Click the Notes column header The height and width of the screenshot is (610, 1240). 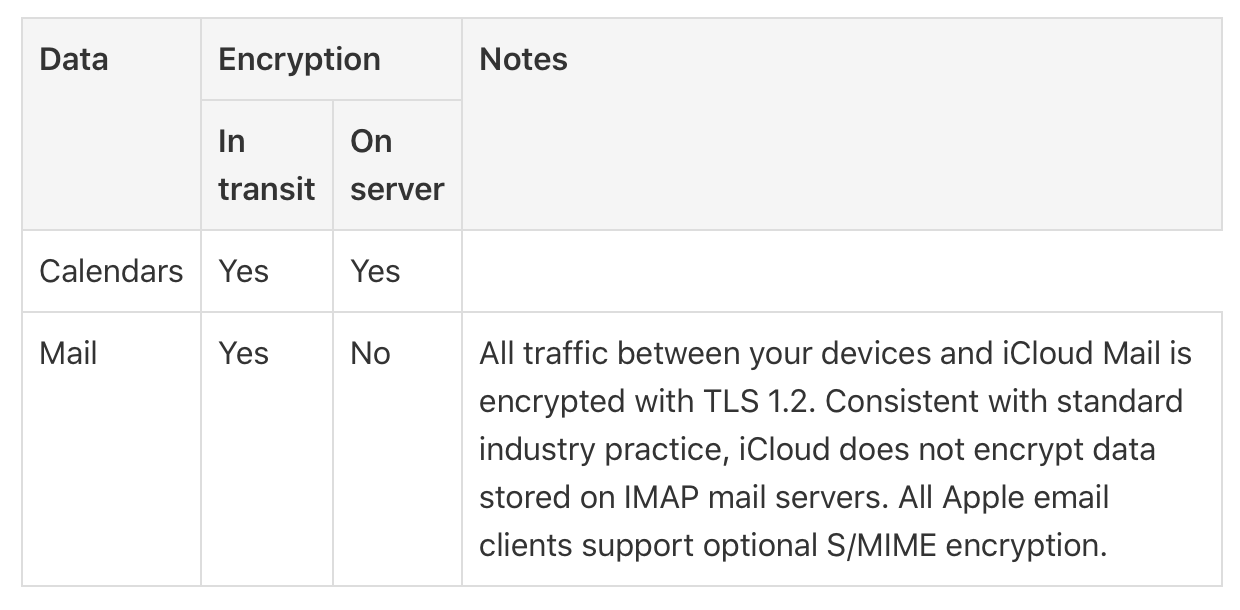click(x=523, y=59)
